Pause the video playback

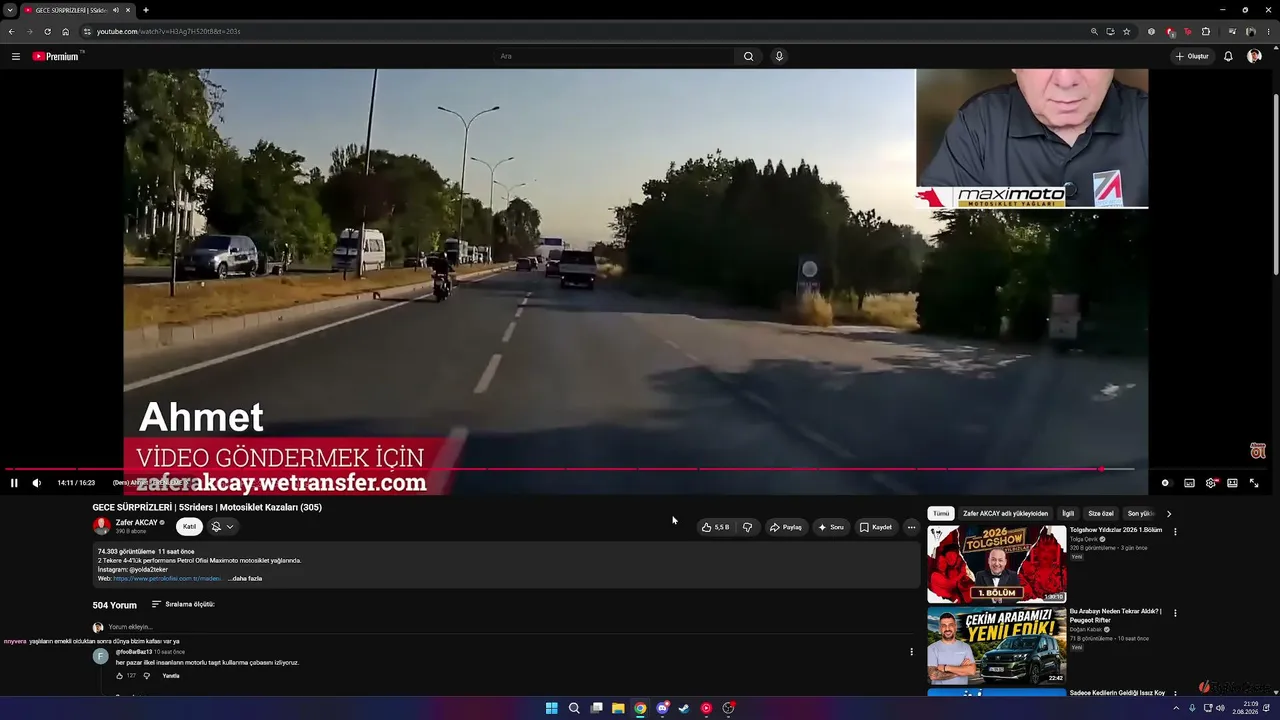tap(14, 483)
